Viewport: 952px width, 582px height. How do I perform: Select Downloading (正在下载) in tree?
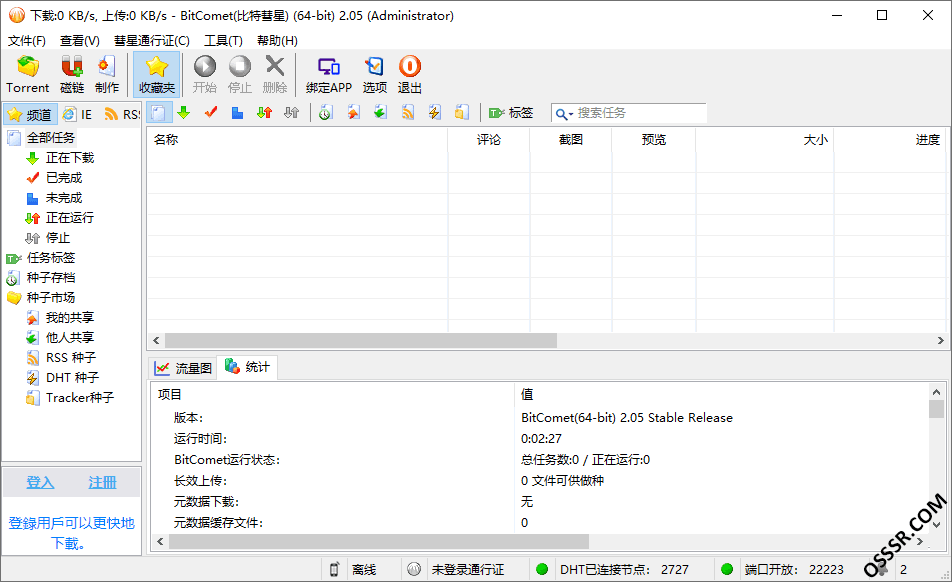[70, 158]
